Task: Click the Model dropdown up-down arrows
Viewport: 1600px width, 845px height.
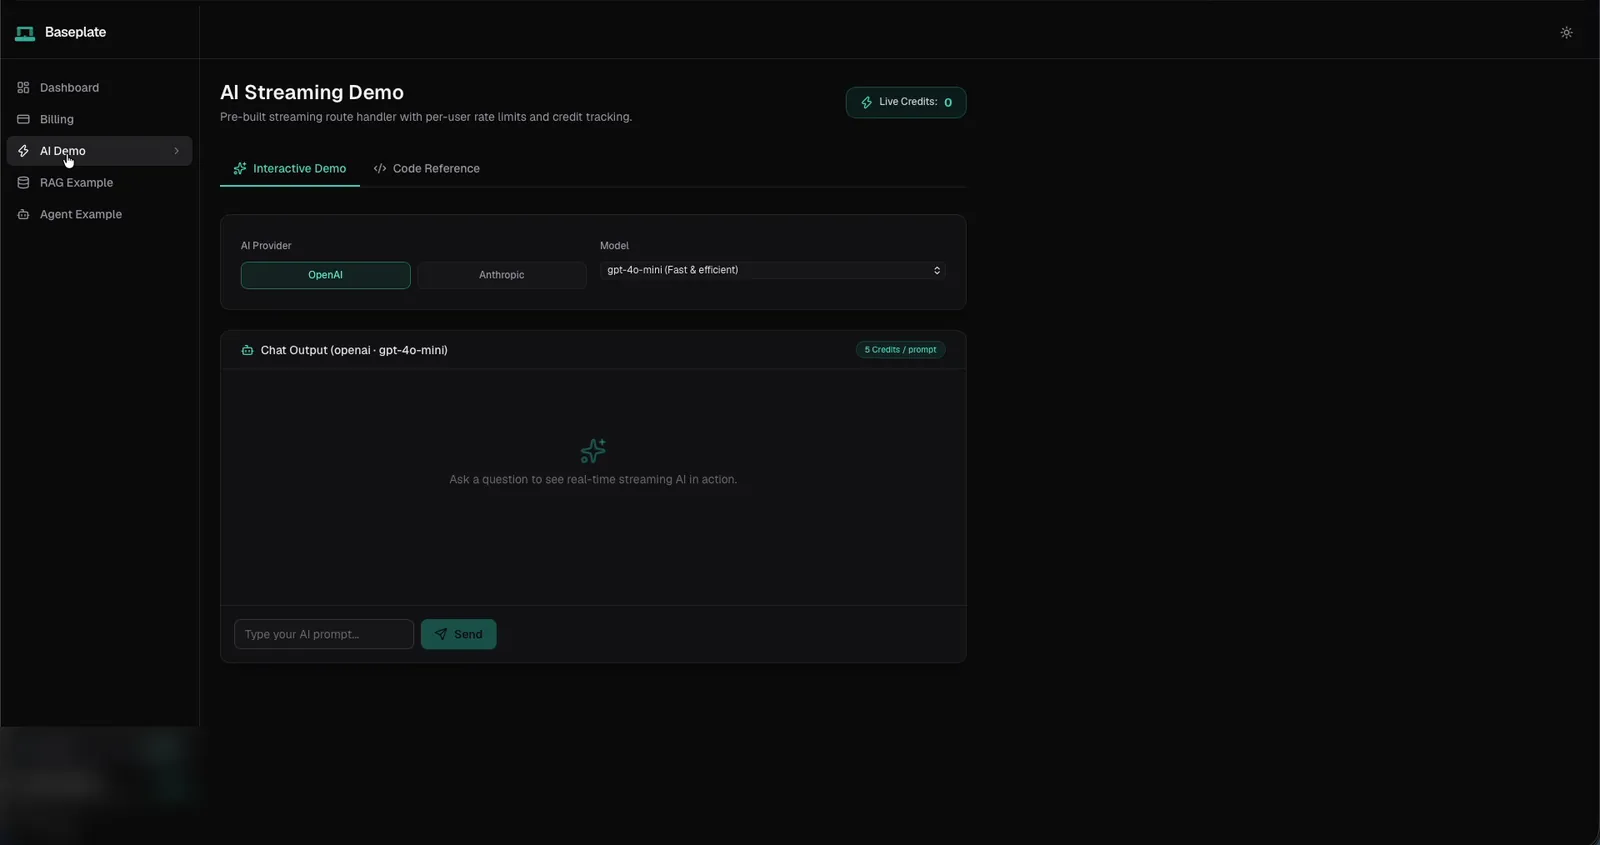Action: (937, 270)
